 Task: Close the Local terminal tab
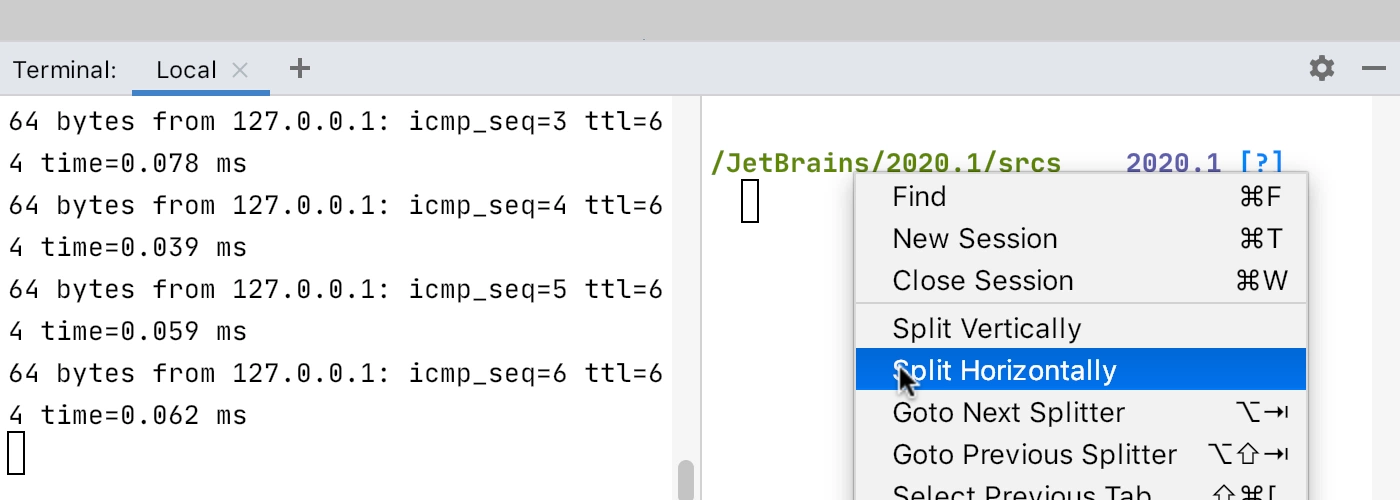pos(239,70)
